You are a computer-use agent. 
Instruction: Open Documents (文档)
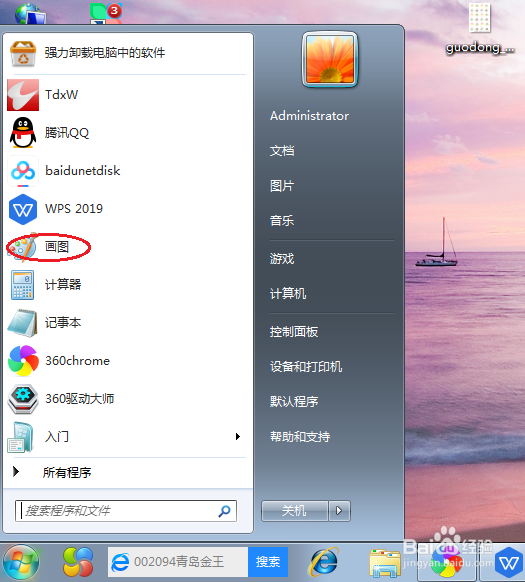[282, 151]
